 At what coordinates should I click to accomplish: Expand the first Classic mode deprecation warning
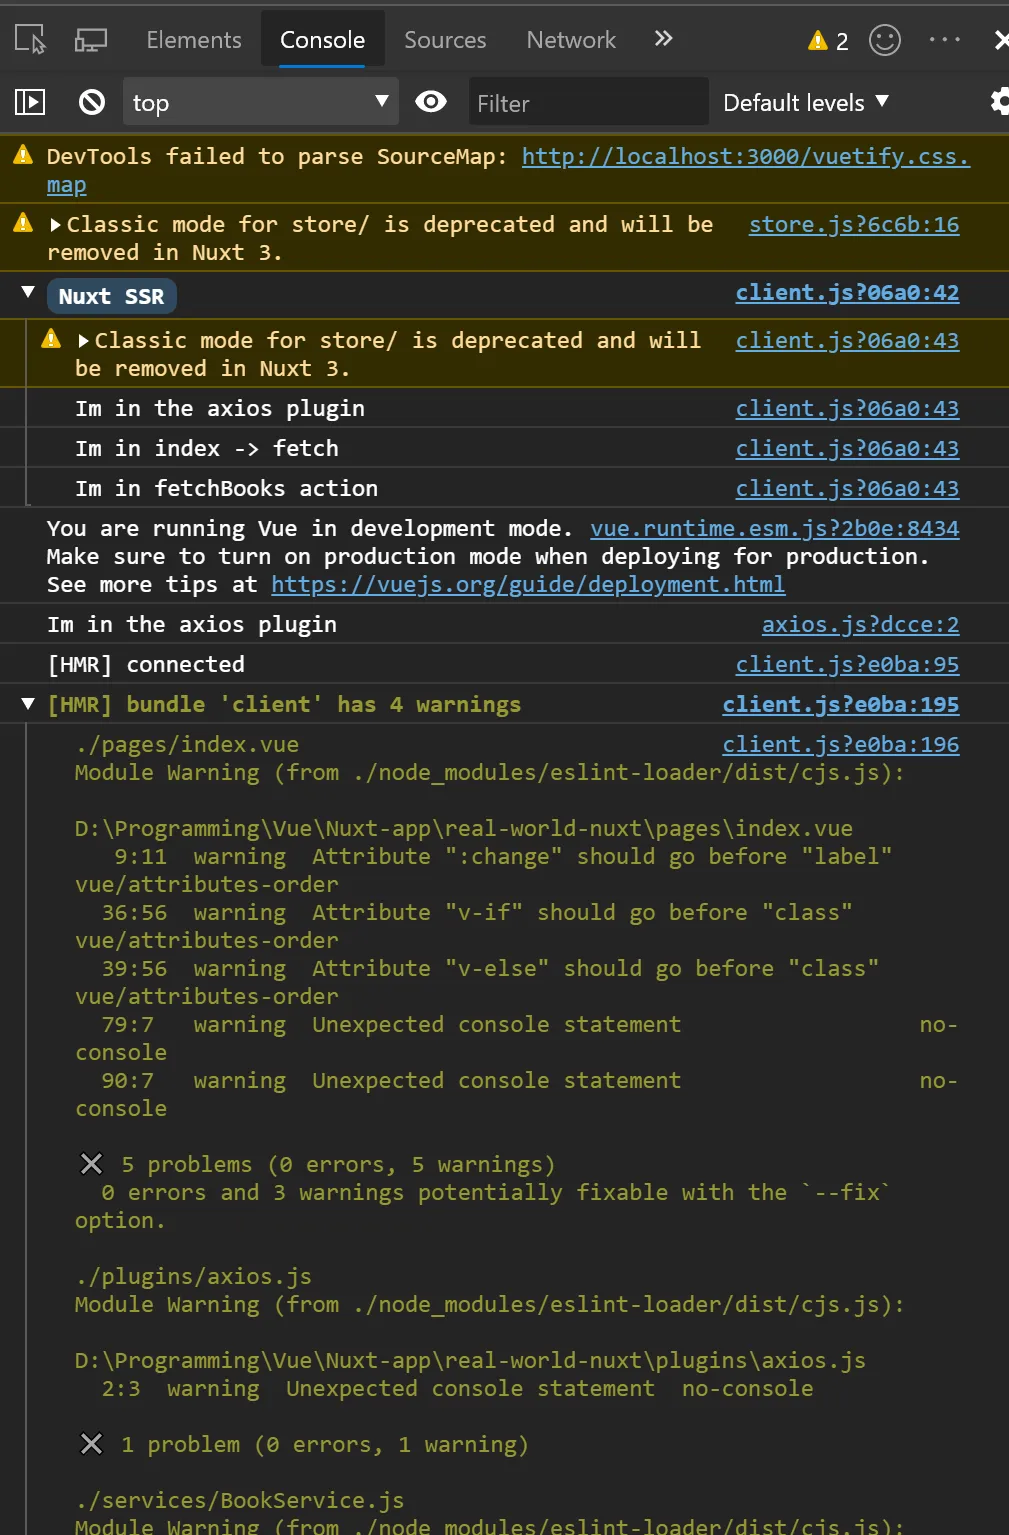(56, 225)
